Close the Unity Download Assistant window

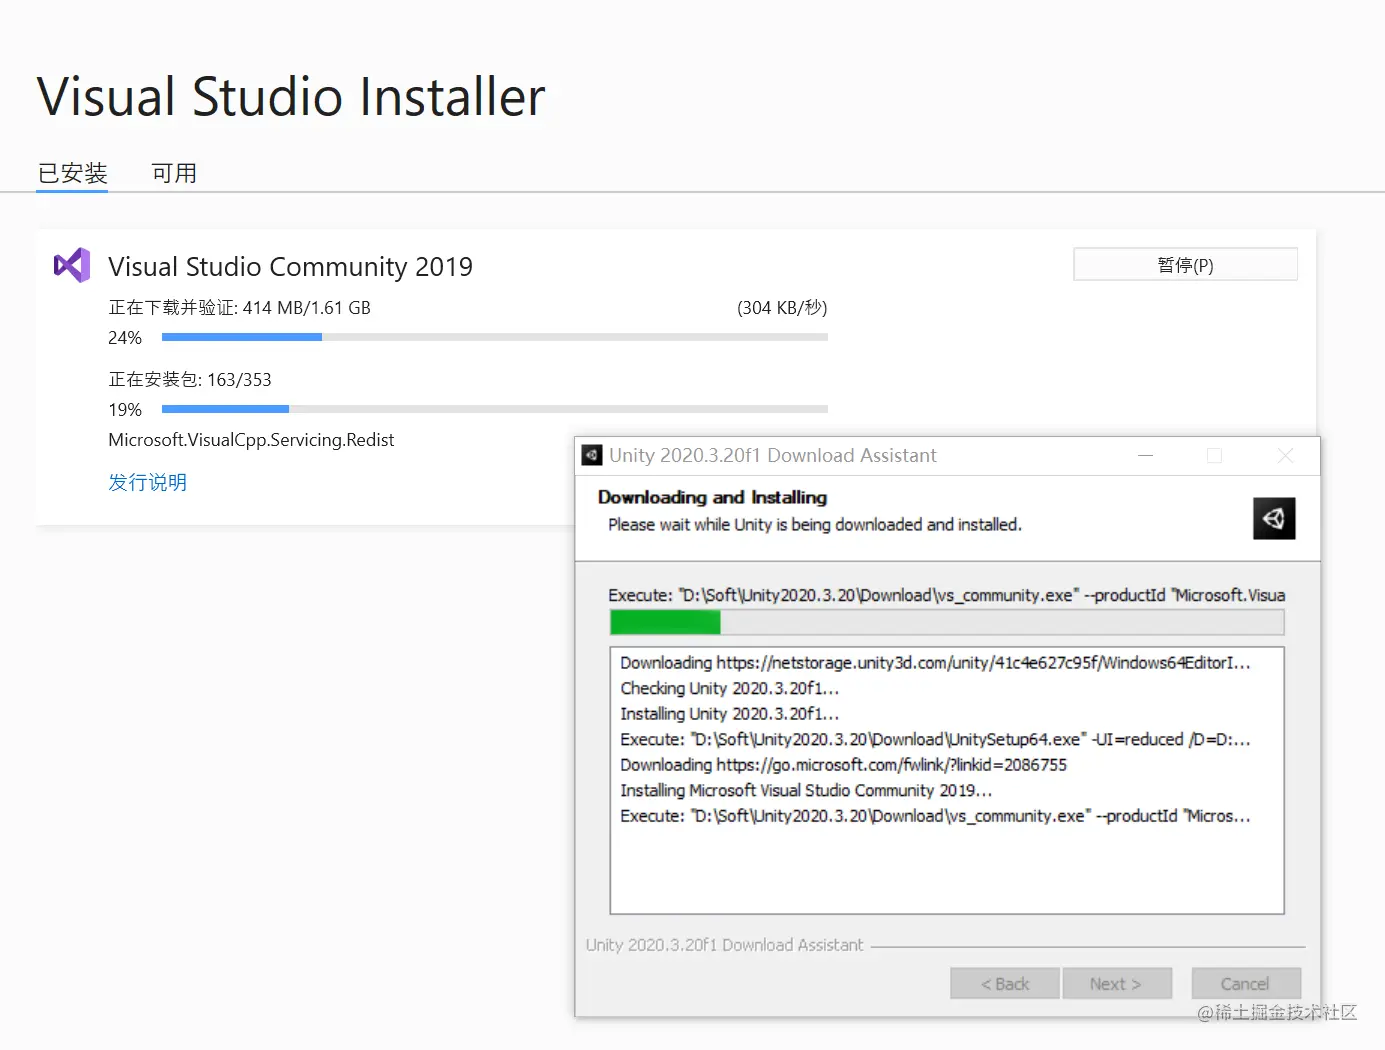coord(1286,455)
